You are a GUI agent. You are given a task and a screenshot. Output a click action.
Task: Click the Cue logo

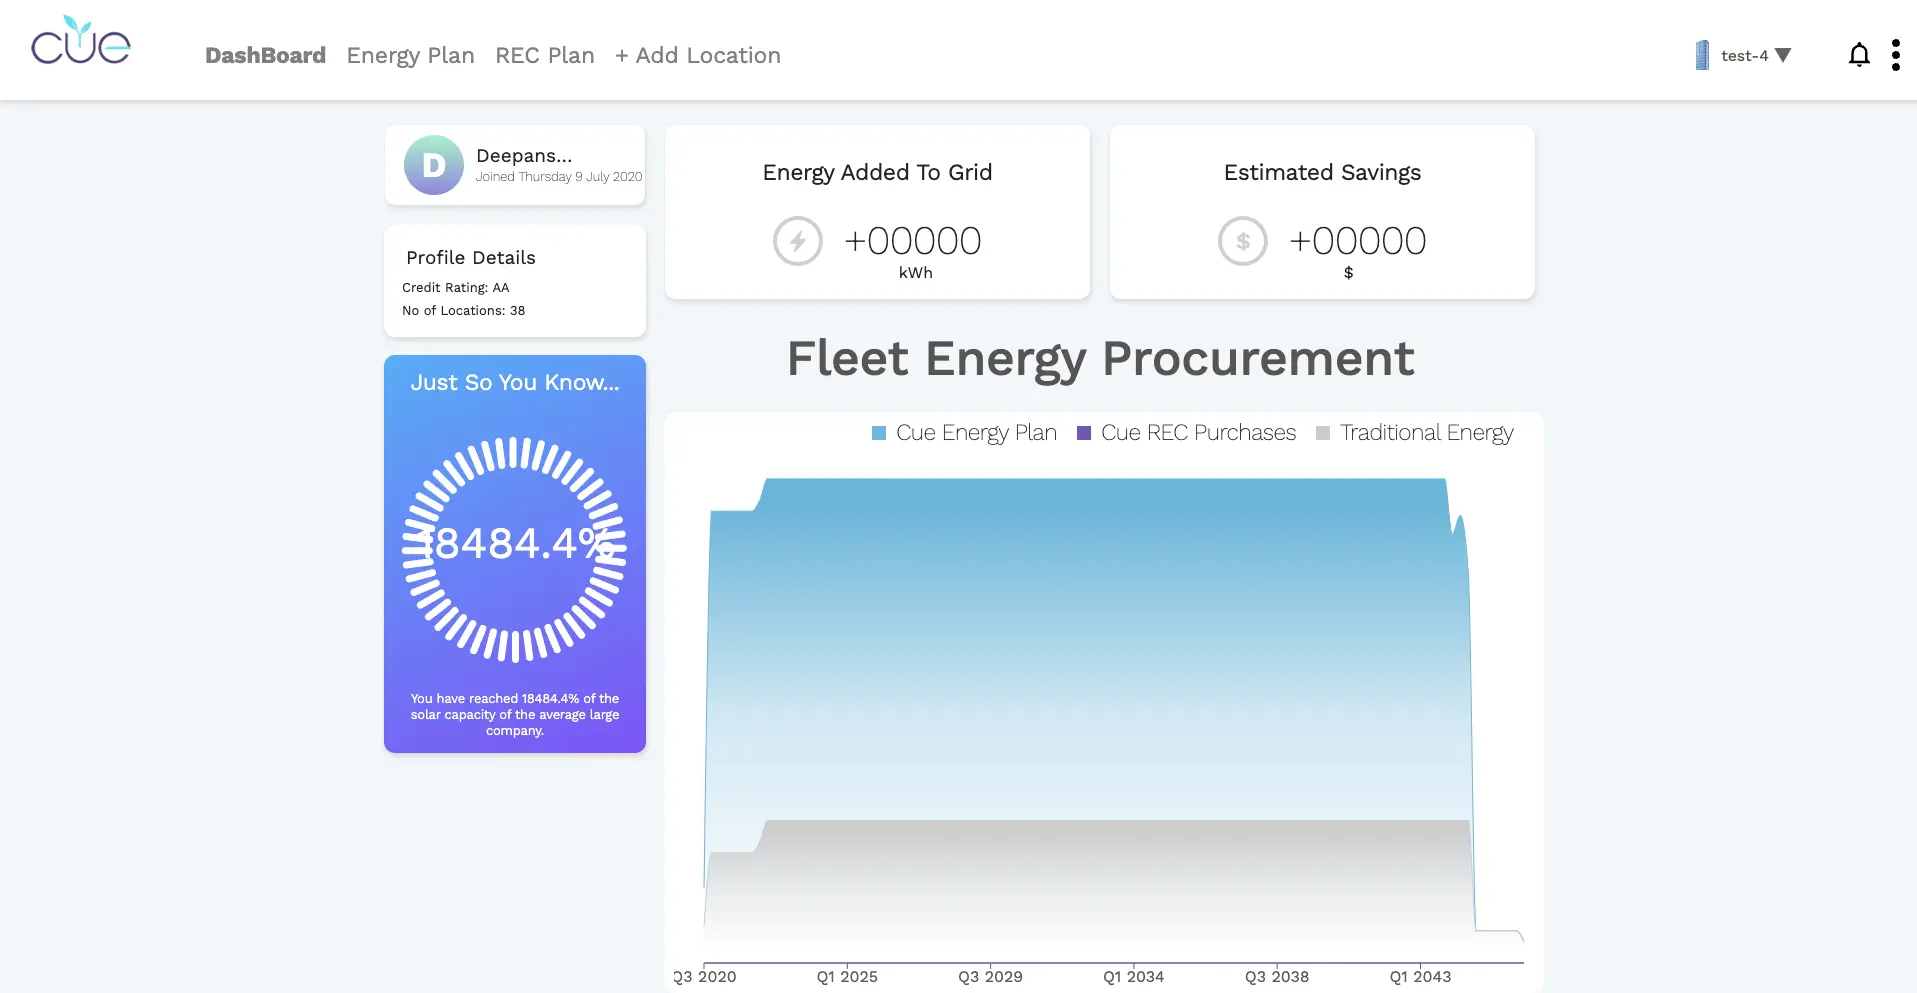pyautogui.click(x=81, y=41)
